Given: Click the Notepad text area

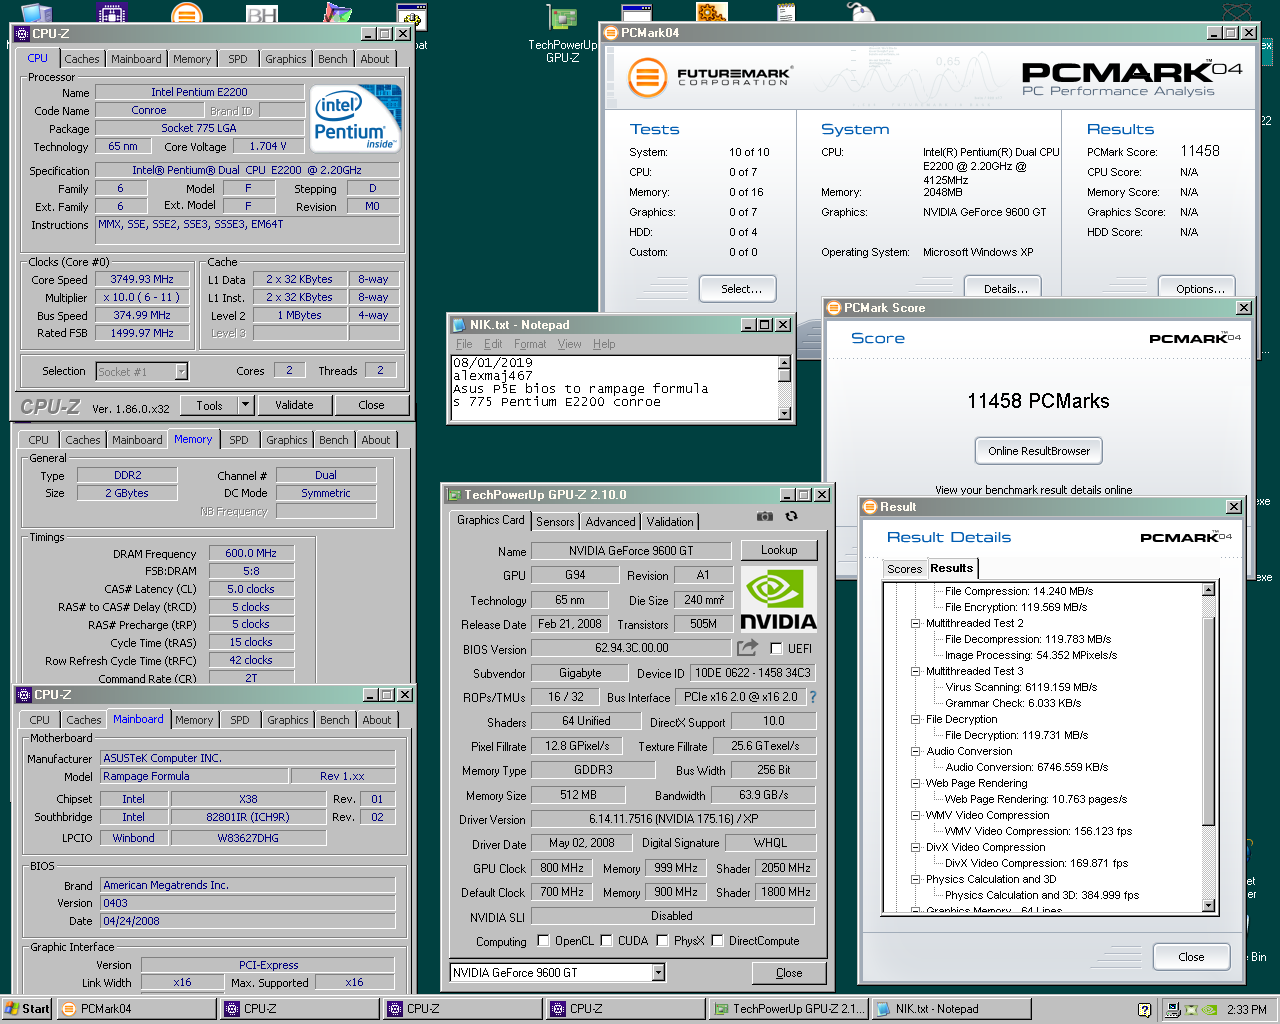Looking at the screenshot, I should click(x=614, y=388).
